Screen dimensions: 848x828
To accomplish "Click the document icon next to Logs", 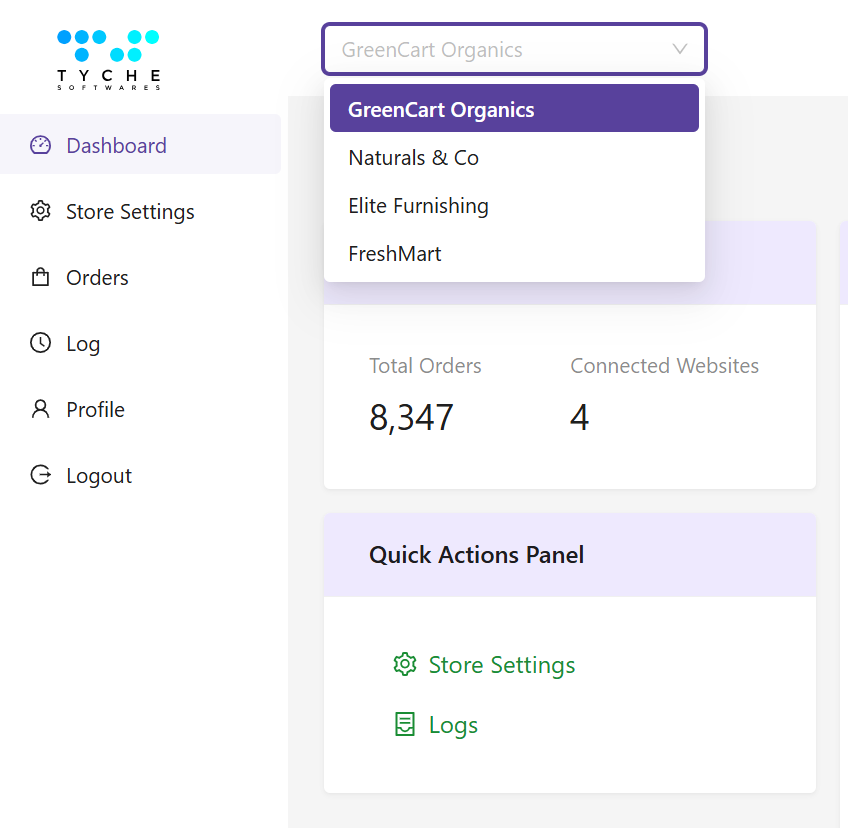I will [405, 724].
